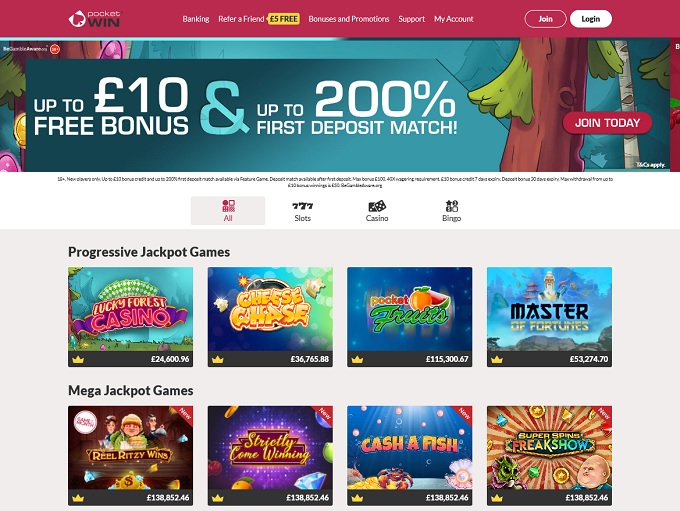Open Bonuses and Promotions menu
Viewport: 680px width, 511px height.
click(349, 19)
